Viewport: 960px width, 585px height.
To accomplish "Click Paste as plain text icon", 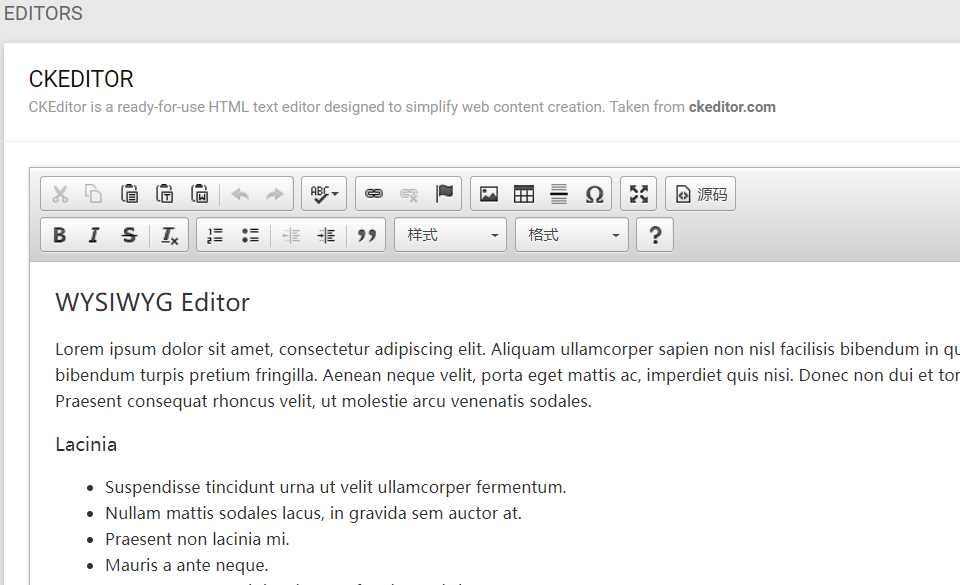I will click(164, 194).
